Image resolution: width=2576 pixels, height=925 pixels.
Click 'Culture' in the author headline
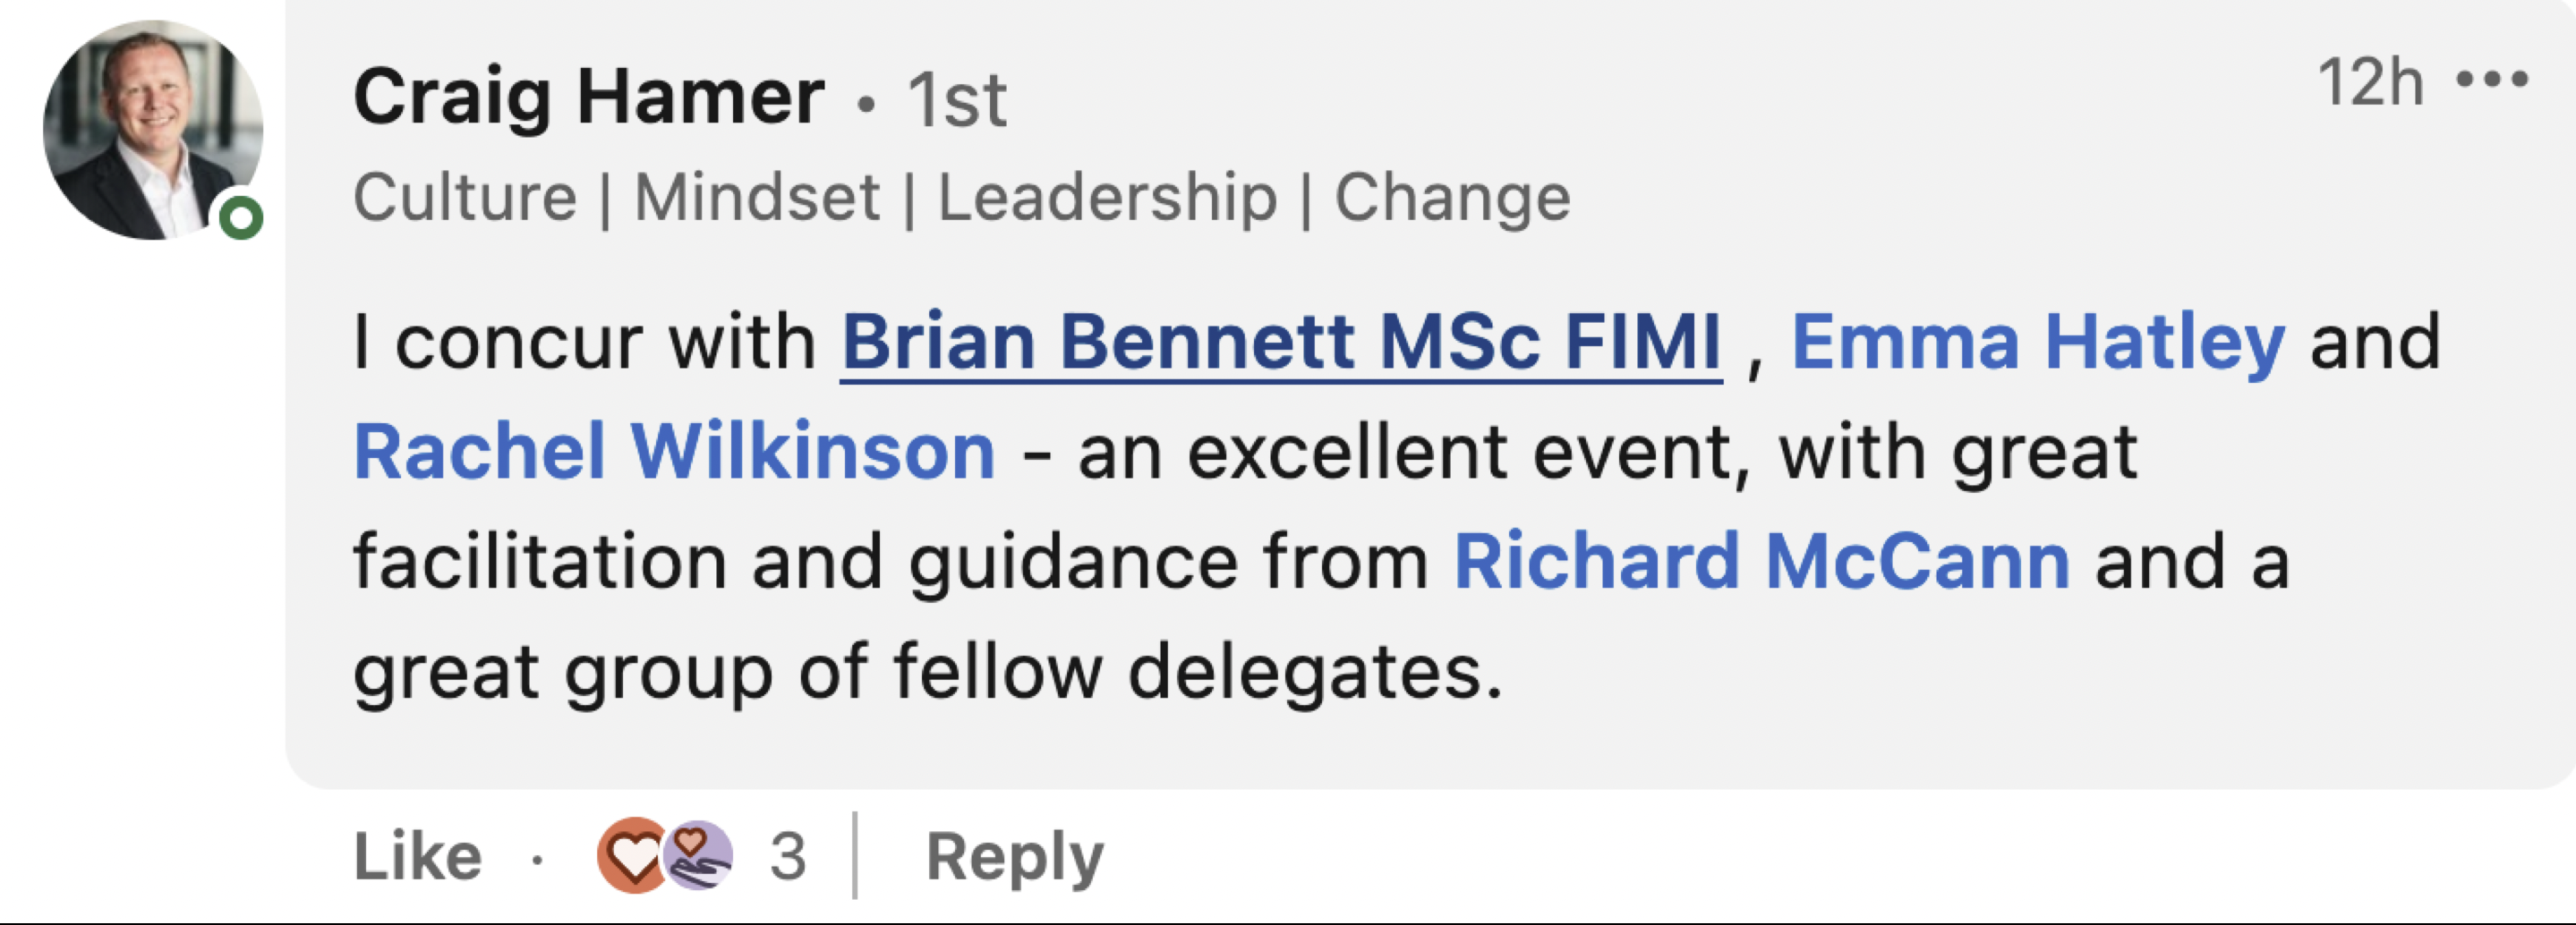click(465, 197)
